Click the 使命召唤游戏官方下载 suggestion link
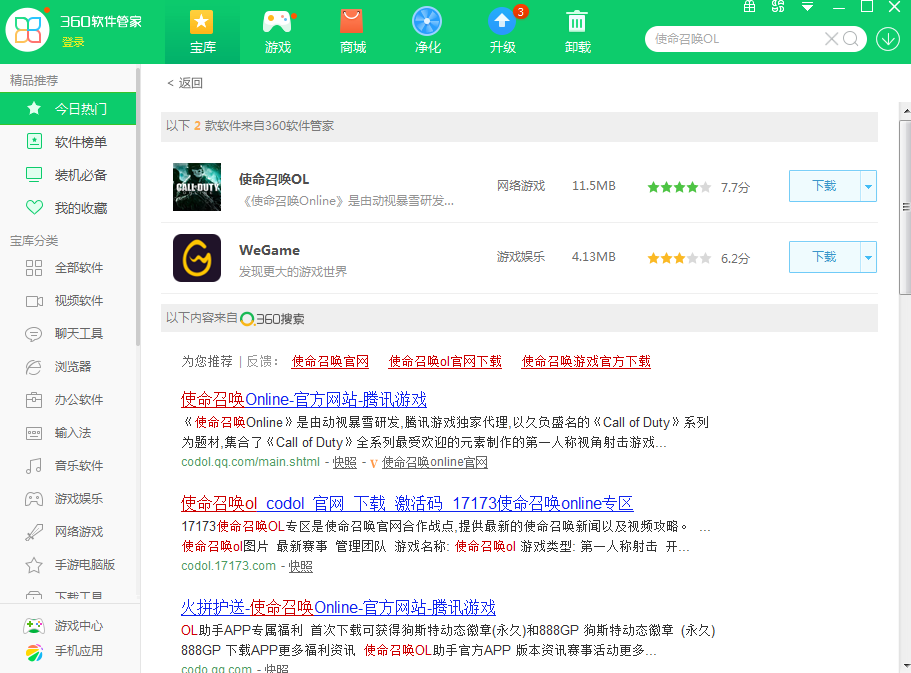This screenshot has height=673, width=911. click(x=586, y=361)
